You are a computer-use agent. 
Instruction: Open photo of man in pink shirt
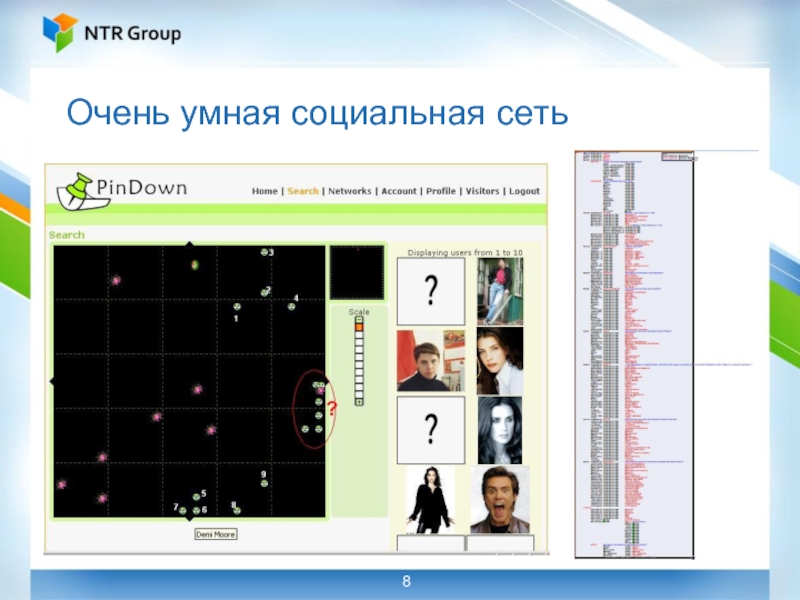coord(500,291)
